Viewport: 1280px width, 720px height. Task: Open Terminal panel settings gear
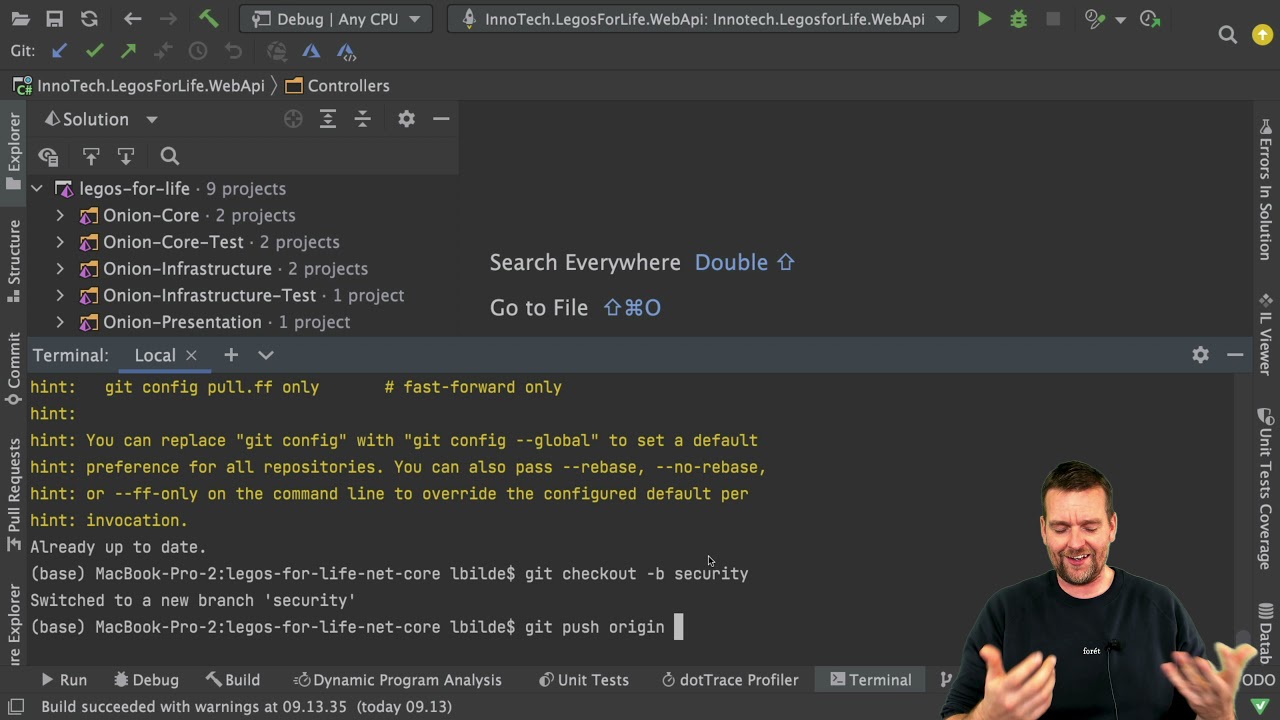1200,355
